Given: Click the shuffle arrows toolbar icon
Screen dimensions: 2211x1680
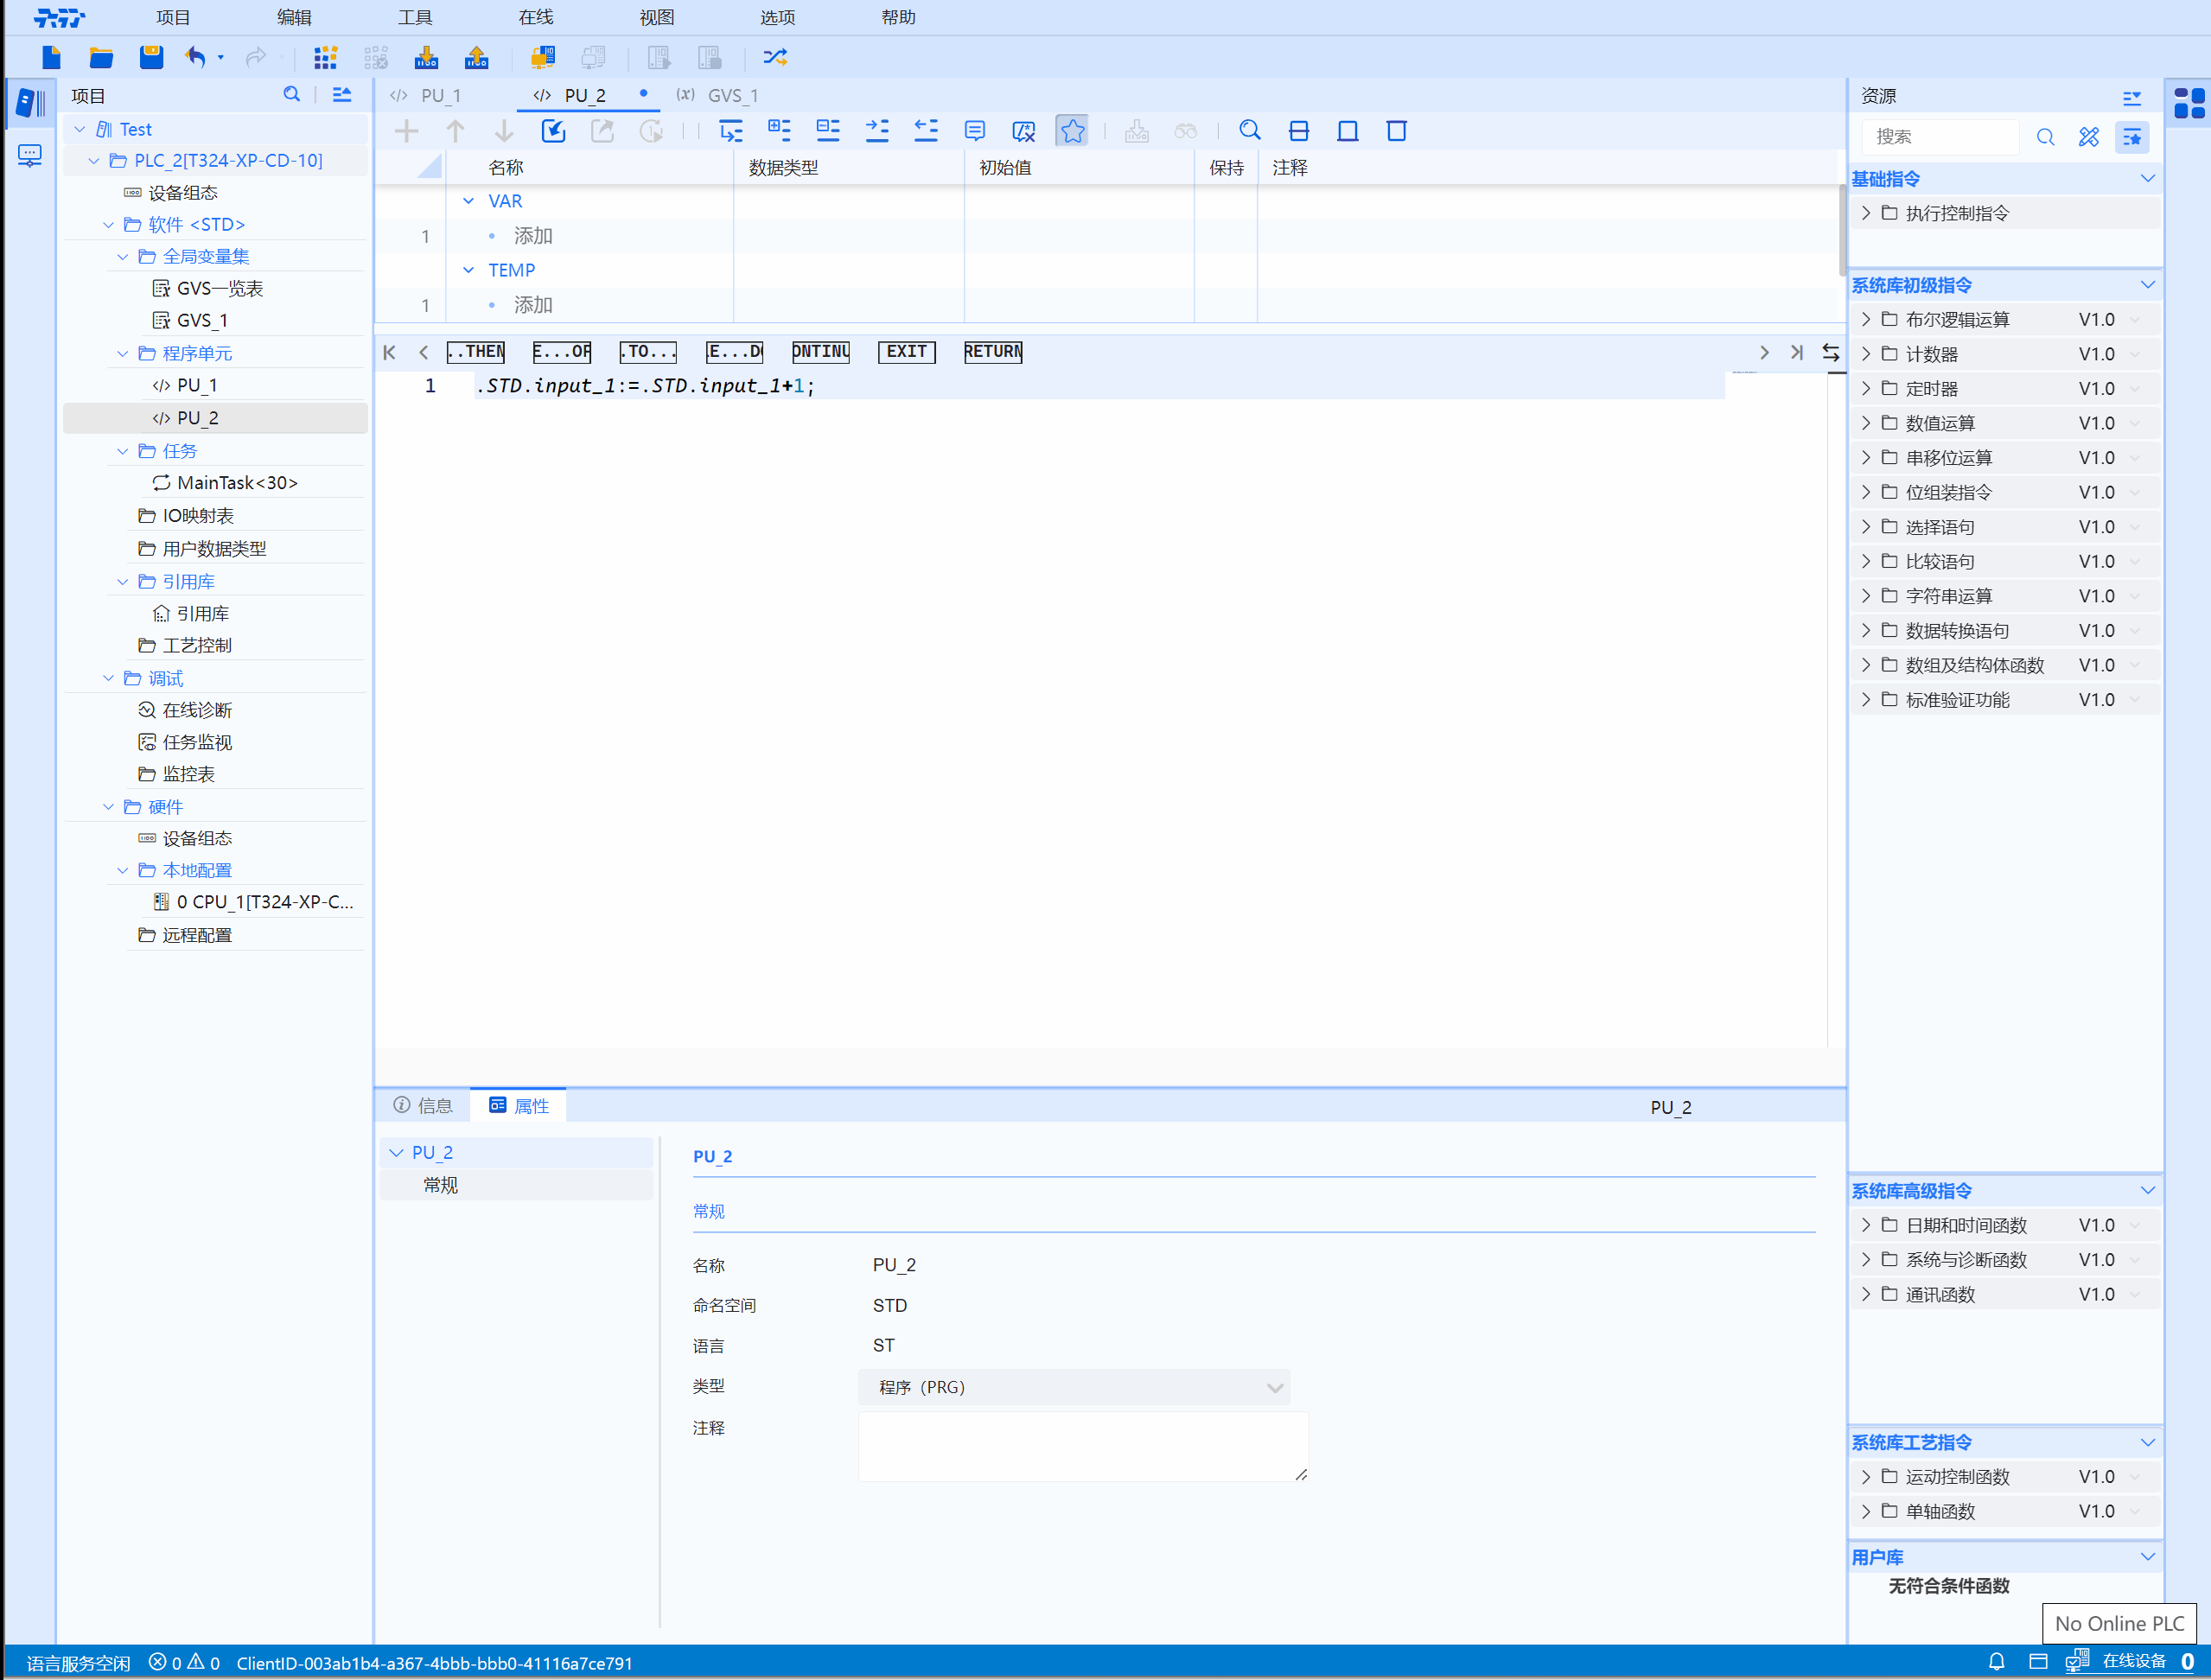Looking at the screenshot, I should (775, 57).
